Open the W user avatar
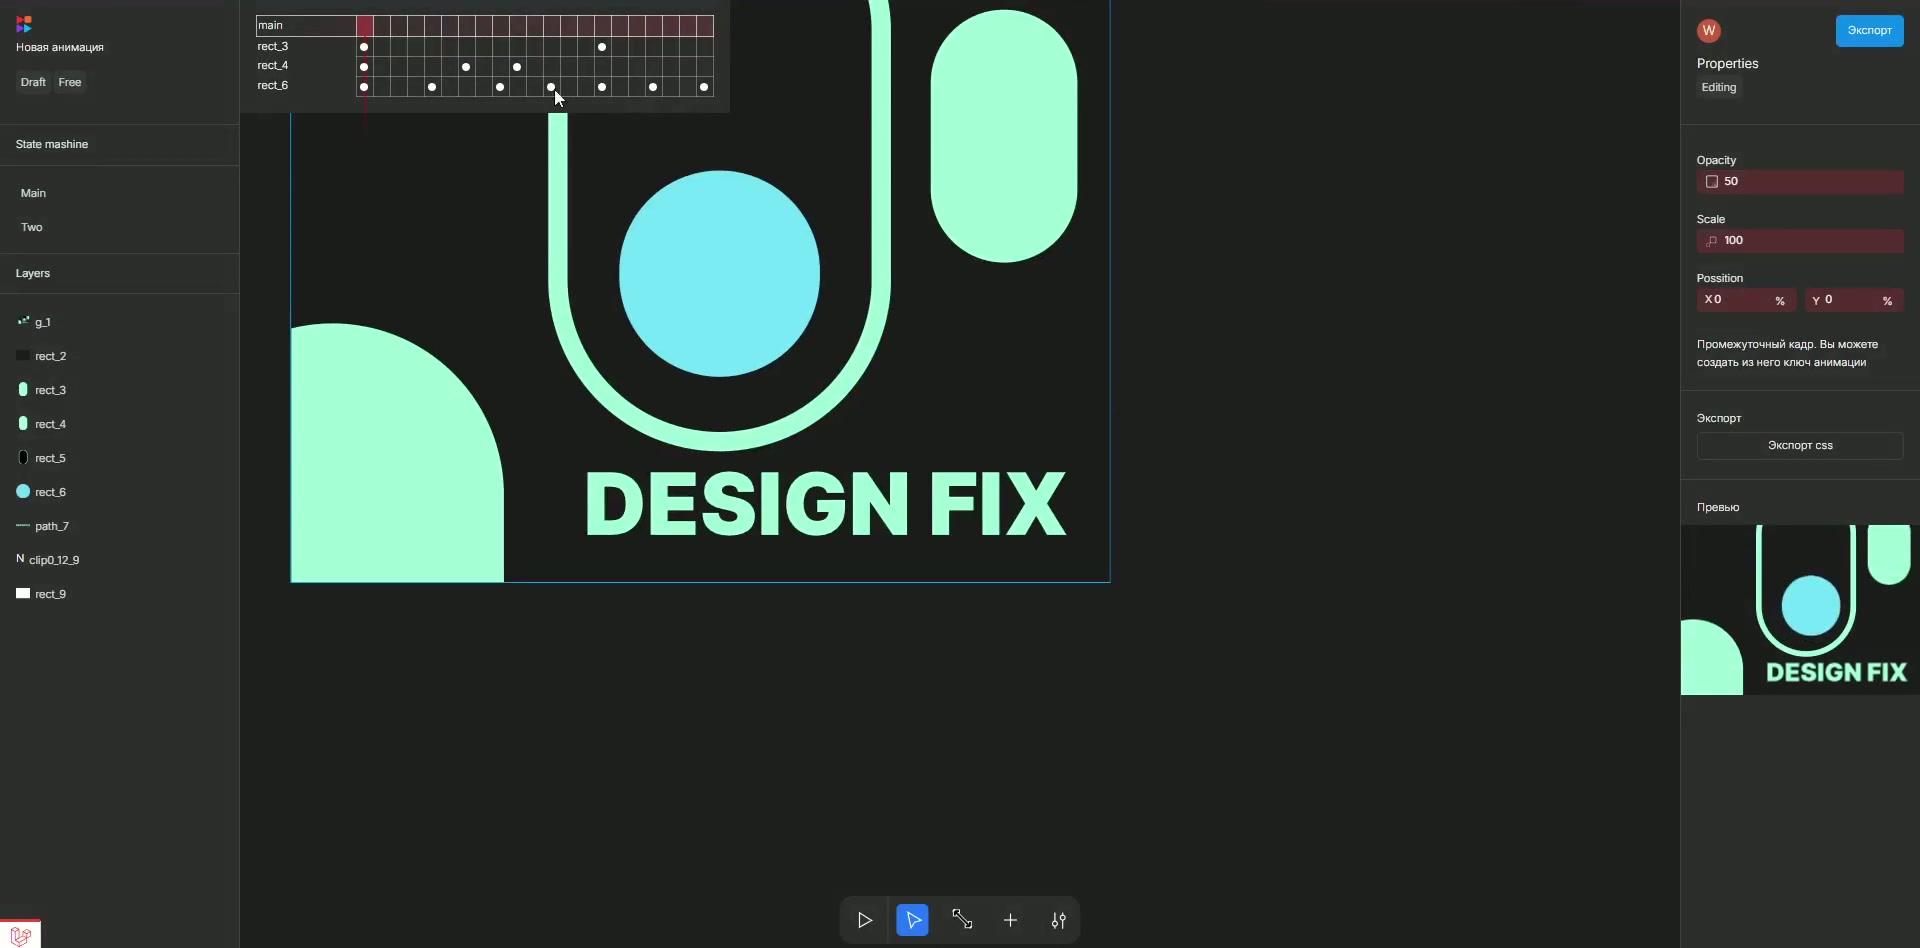This screenshot has width=1920, height=948. [x=1709, y=30]
